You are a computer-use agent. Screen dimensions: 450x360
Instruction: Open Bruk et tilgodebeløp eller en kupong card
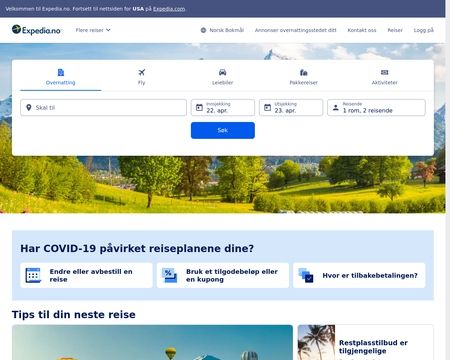[x=223, y=275]
